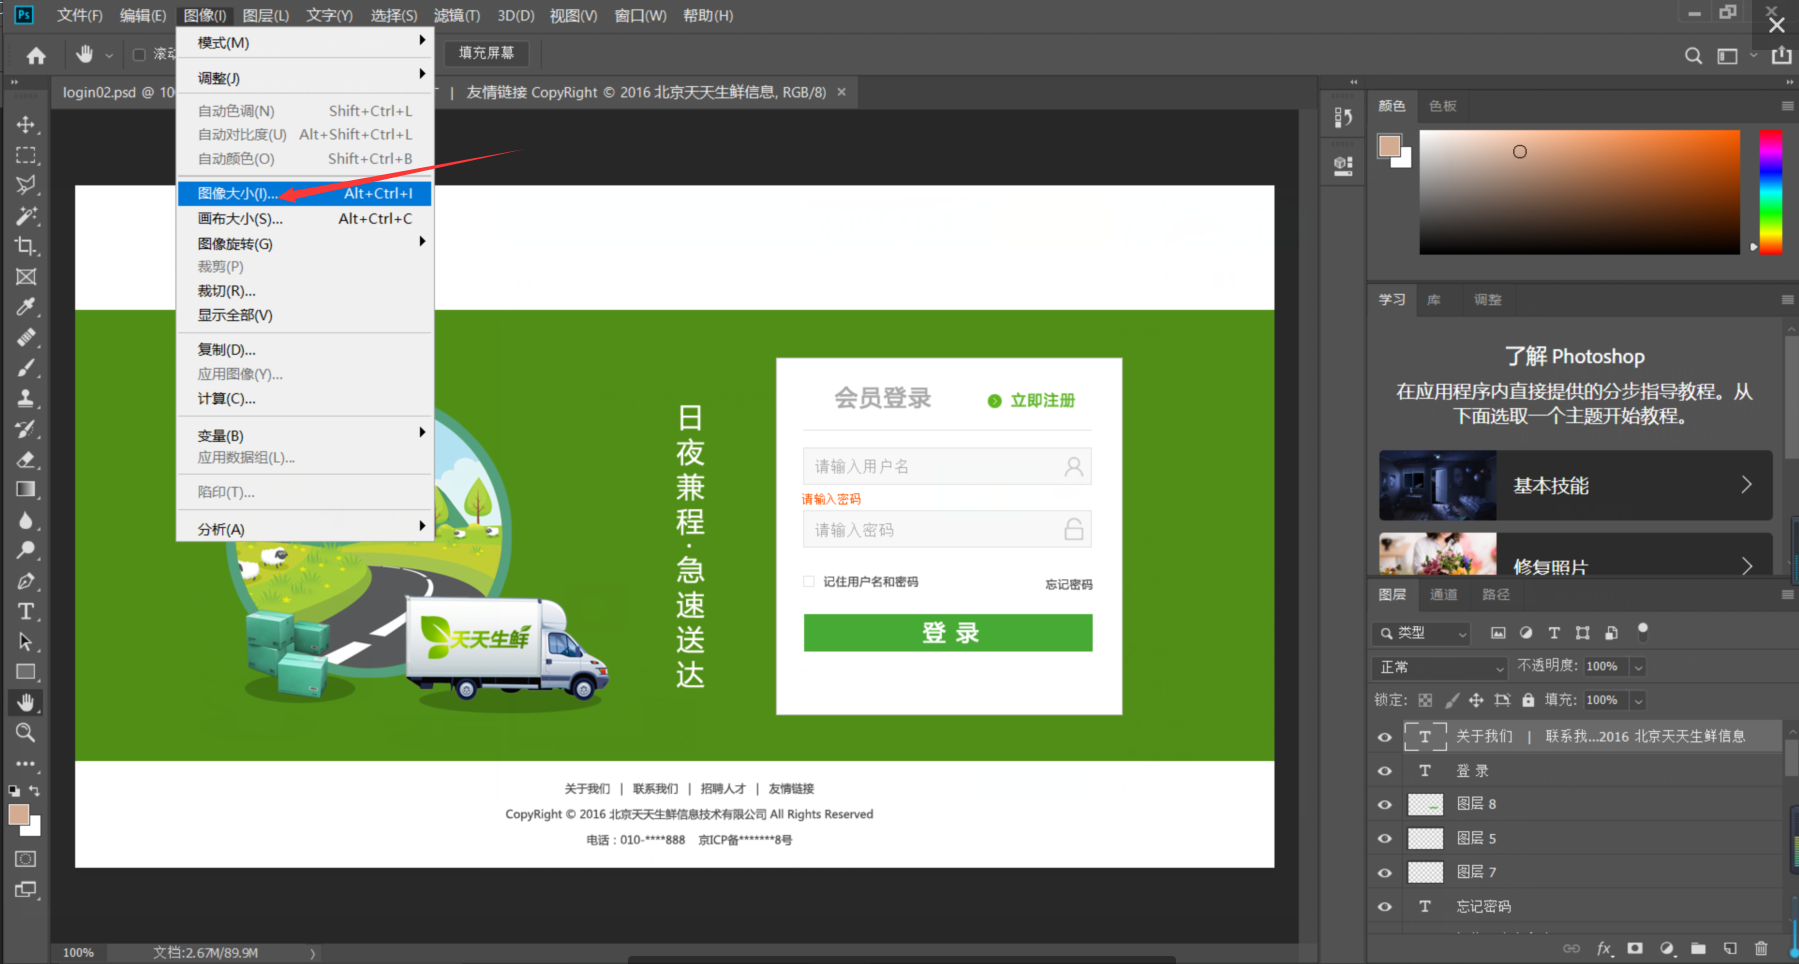Select the Zoom tool in toolbar
Image resolution: width=1799 pixels, height=964 pixels.
point(26,733)
